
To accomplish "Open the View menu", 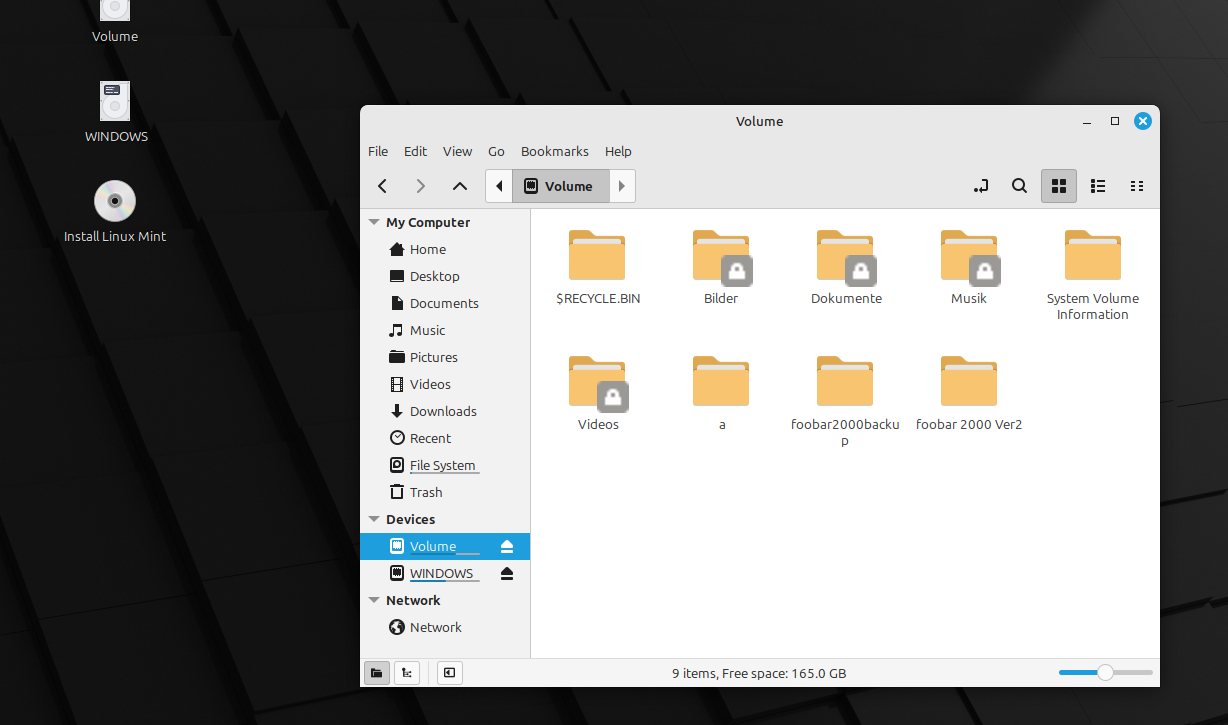I will [x=457, y=151].
